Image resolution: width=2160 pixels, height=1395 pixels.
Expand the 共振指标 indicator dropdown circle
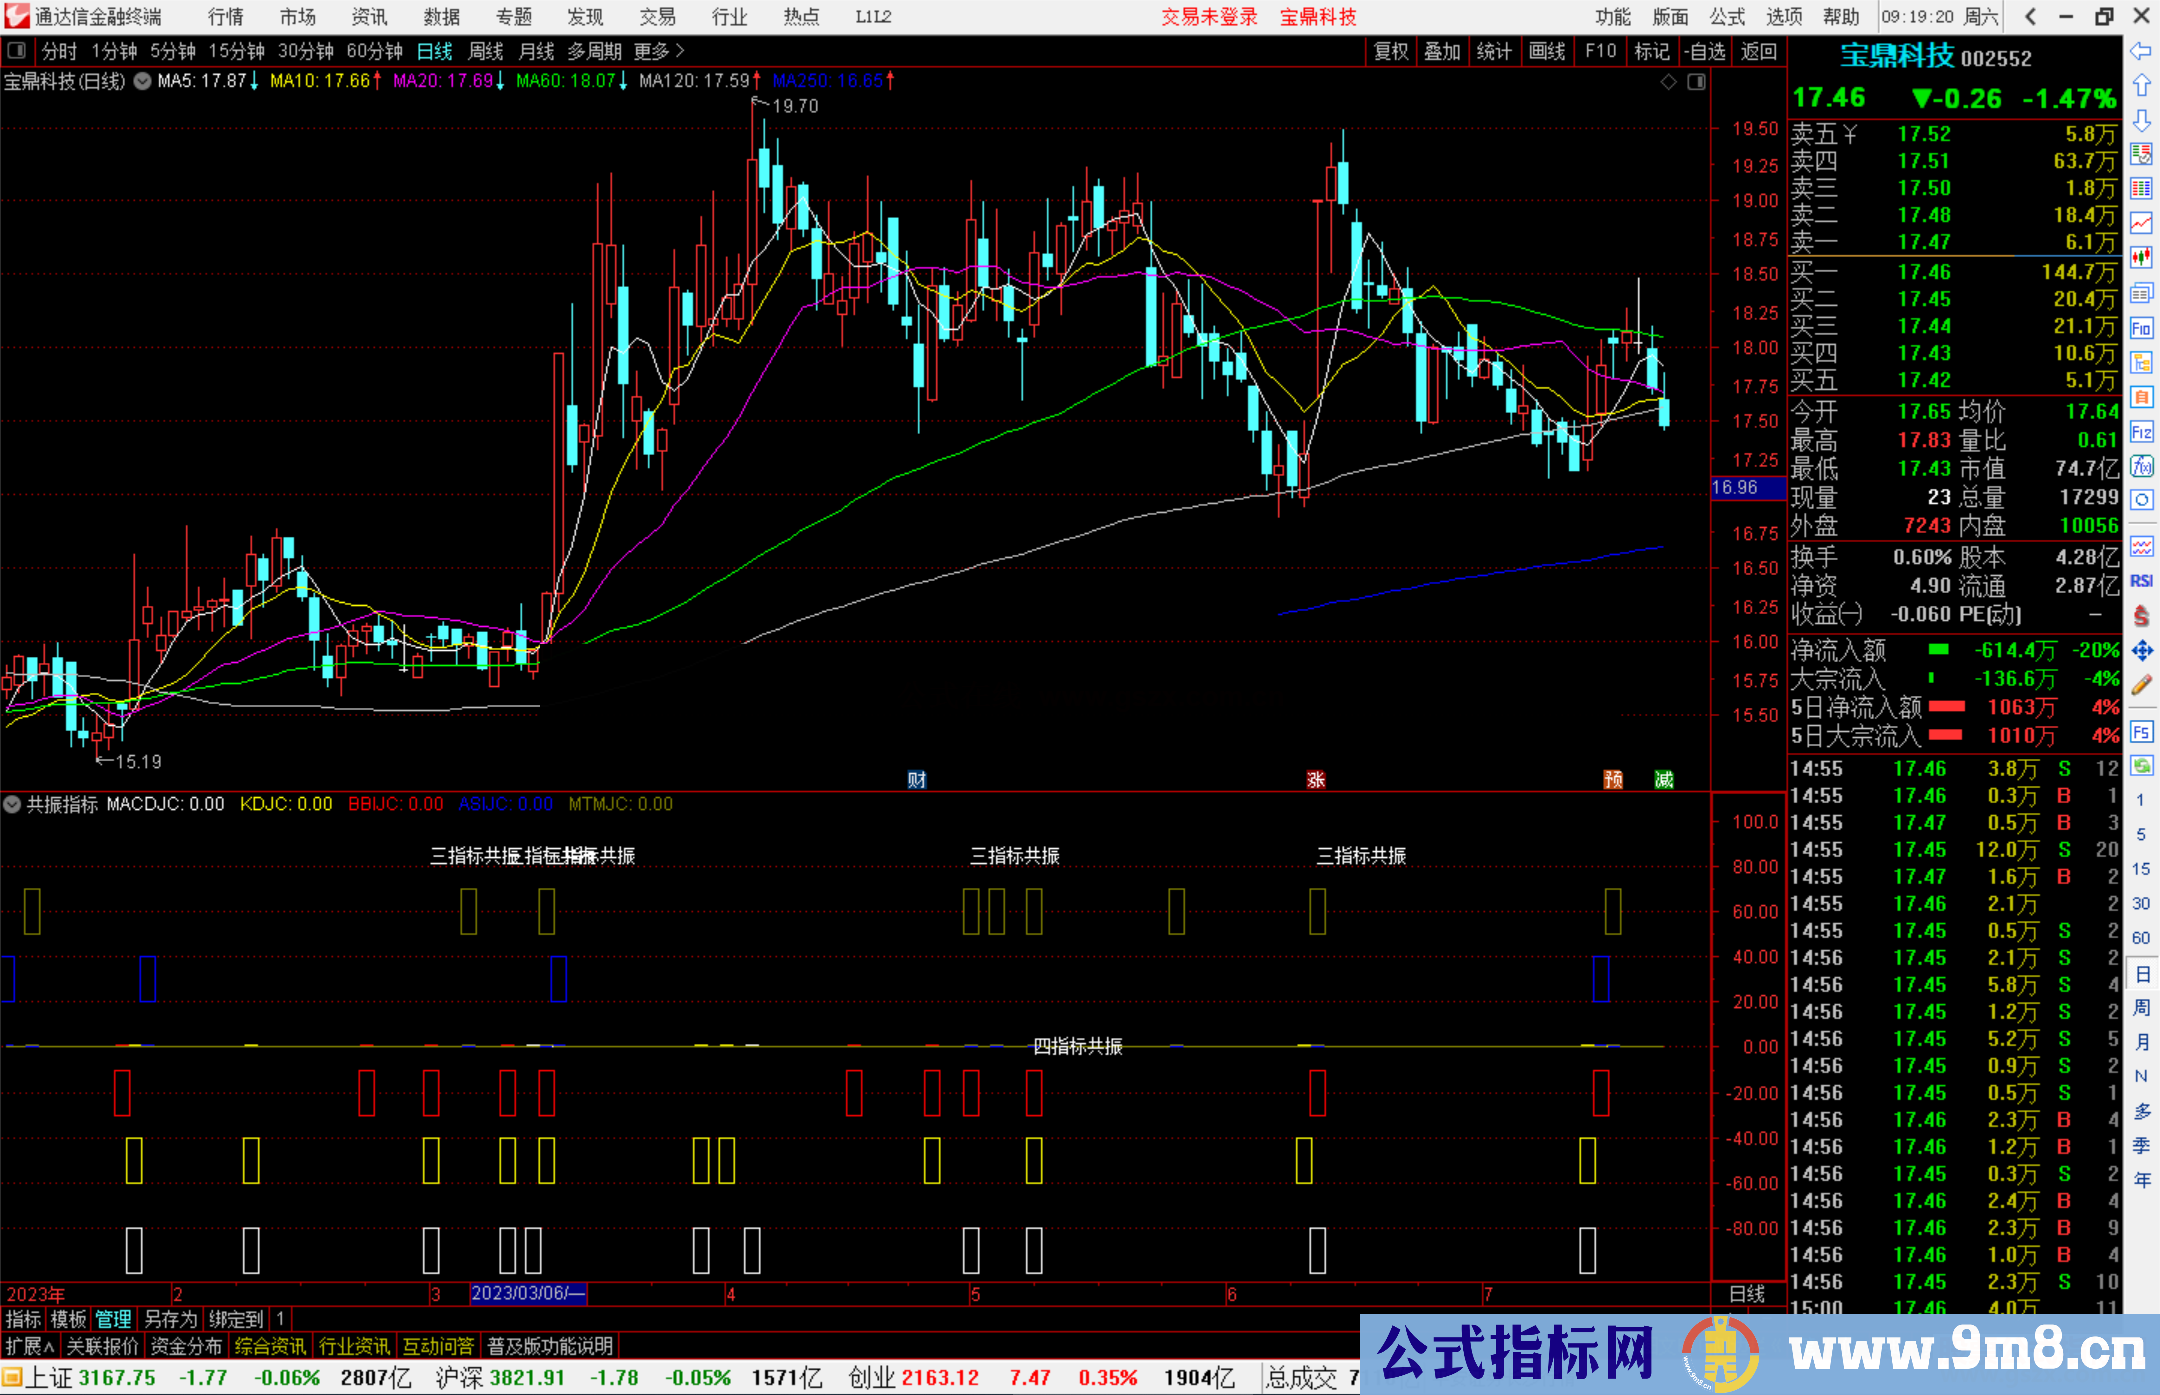click(12, 804)
